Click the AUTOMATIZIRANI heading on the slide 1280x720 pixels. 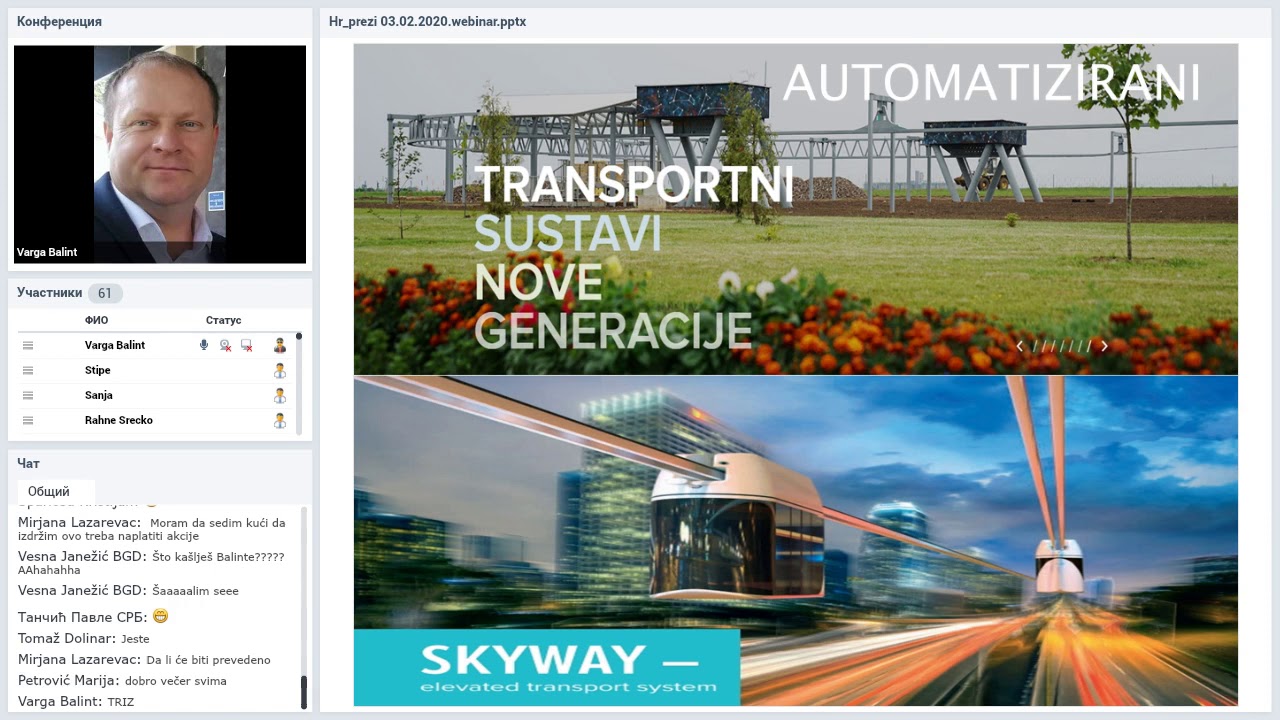coord(991,82)
